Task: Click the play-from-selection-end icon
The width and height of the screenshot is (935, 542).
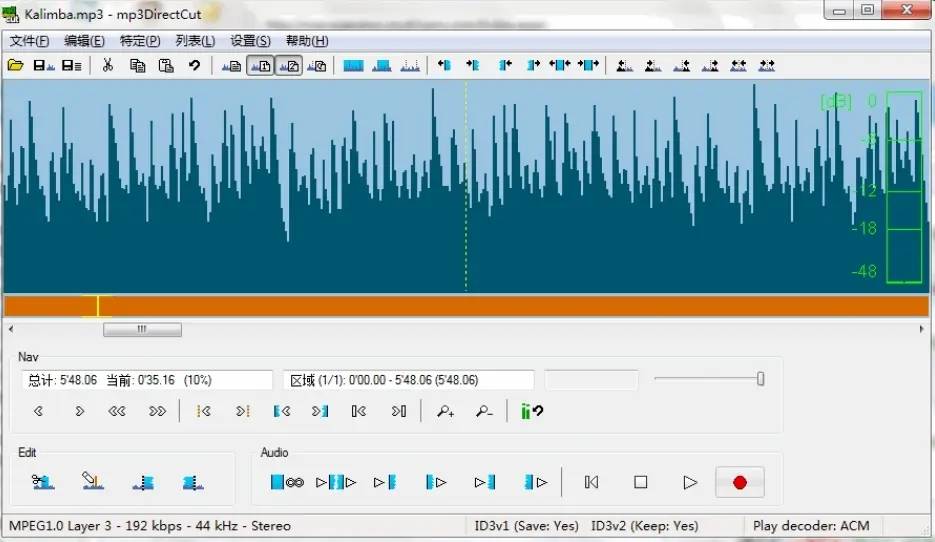Action: coord(535,482)
